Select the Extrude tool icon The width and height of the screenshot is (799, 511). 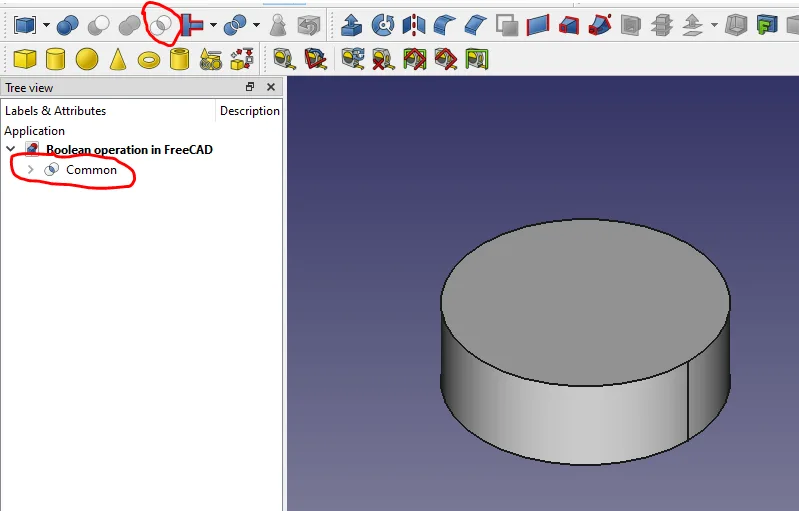click(351, 24)
